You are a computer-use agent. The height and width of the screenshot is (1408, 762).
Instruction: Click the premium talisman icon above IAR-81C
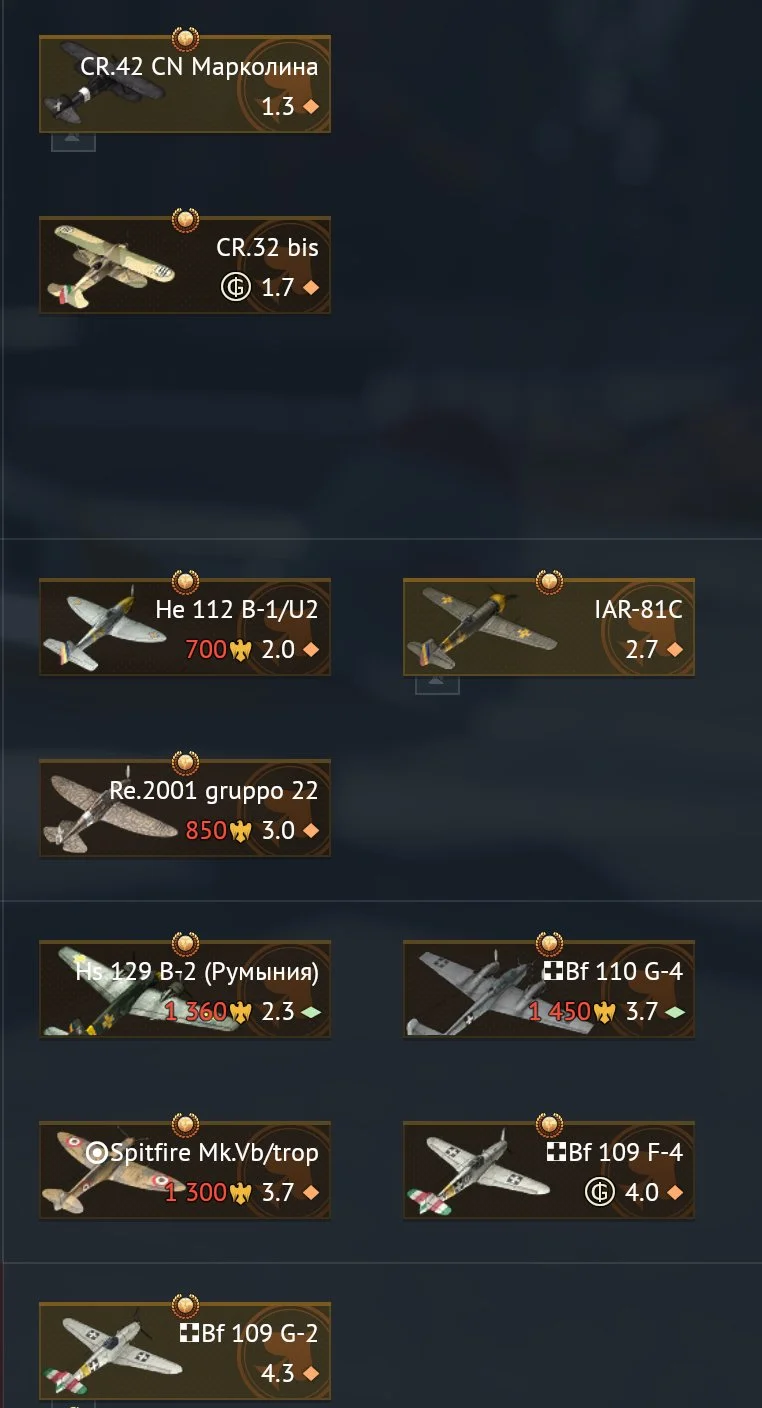coord(549,581)
